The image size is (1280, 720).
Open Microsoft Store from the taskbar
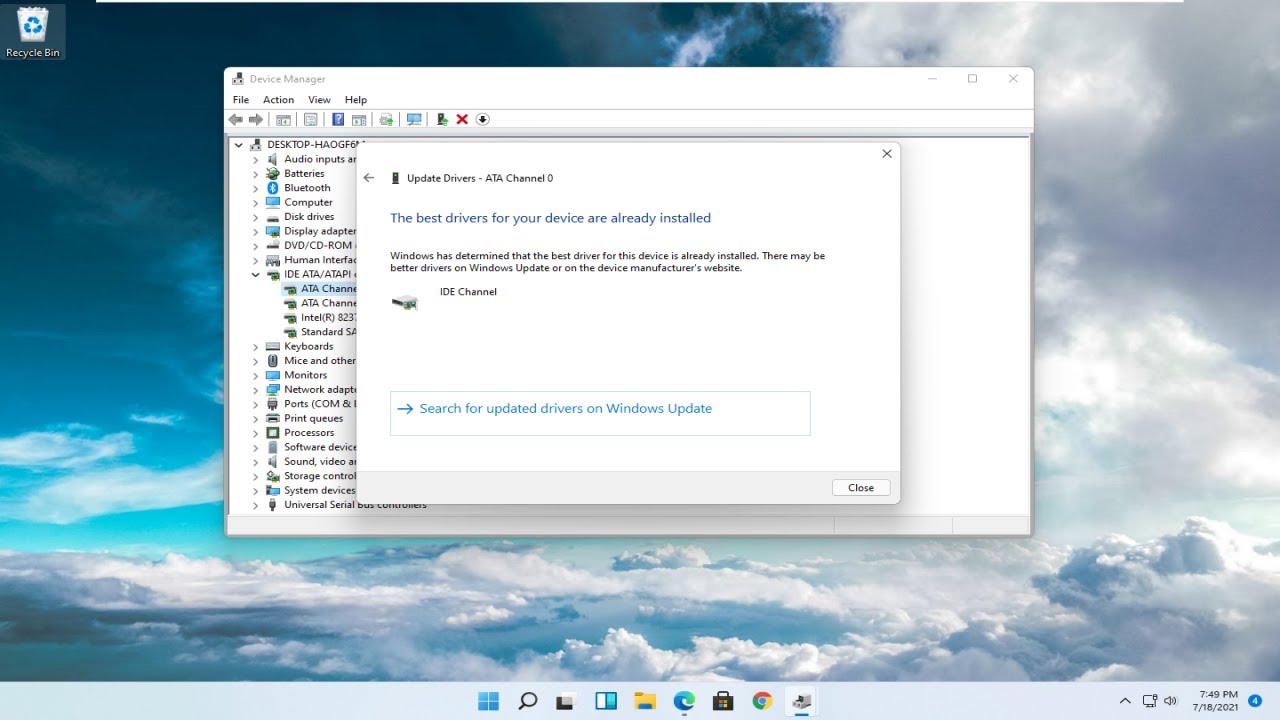pyautogui.click(x=723, y=701)
